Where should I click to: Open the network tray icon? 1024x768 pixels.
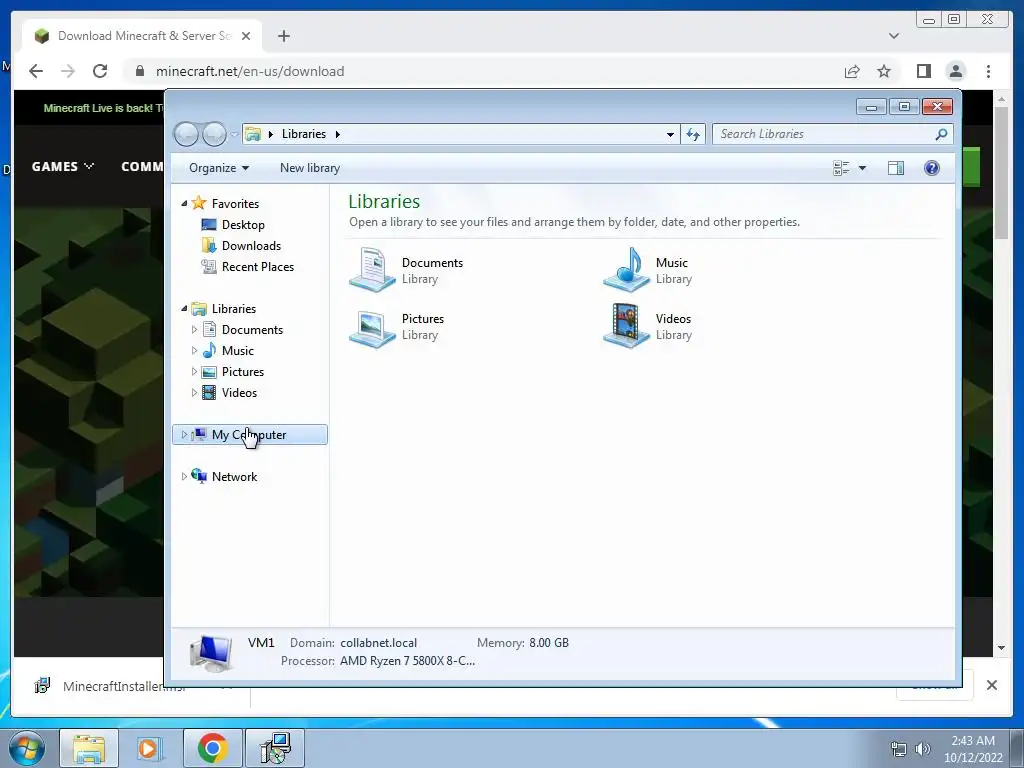click(899, 749)
